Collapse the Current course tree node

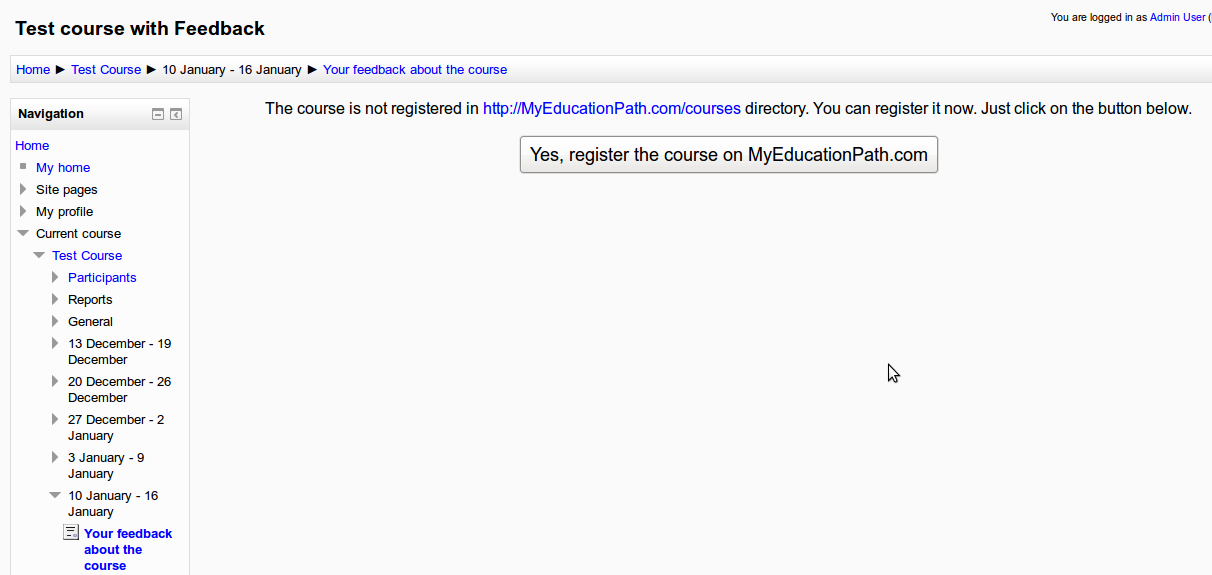coord(24,233)
